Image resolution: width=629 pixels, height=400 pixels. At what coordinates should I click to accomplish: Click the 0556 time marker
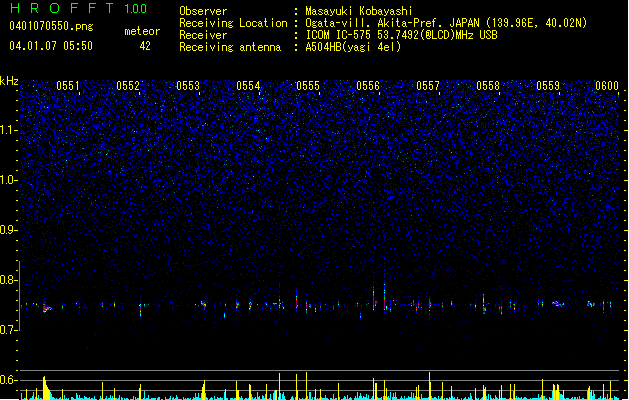[x=368, y=86]
